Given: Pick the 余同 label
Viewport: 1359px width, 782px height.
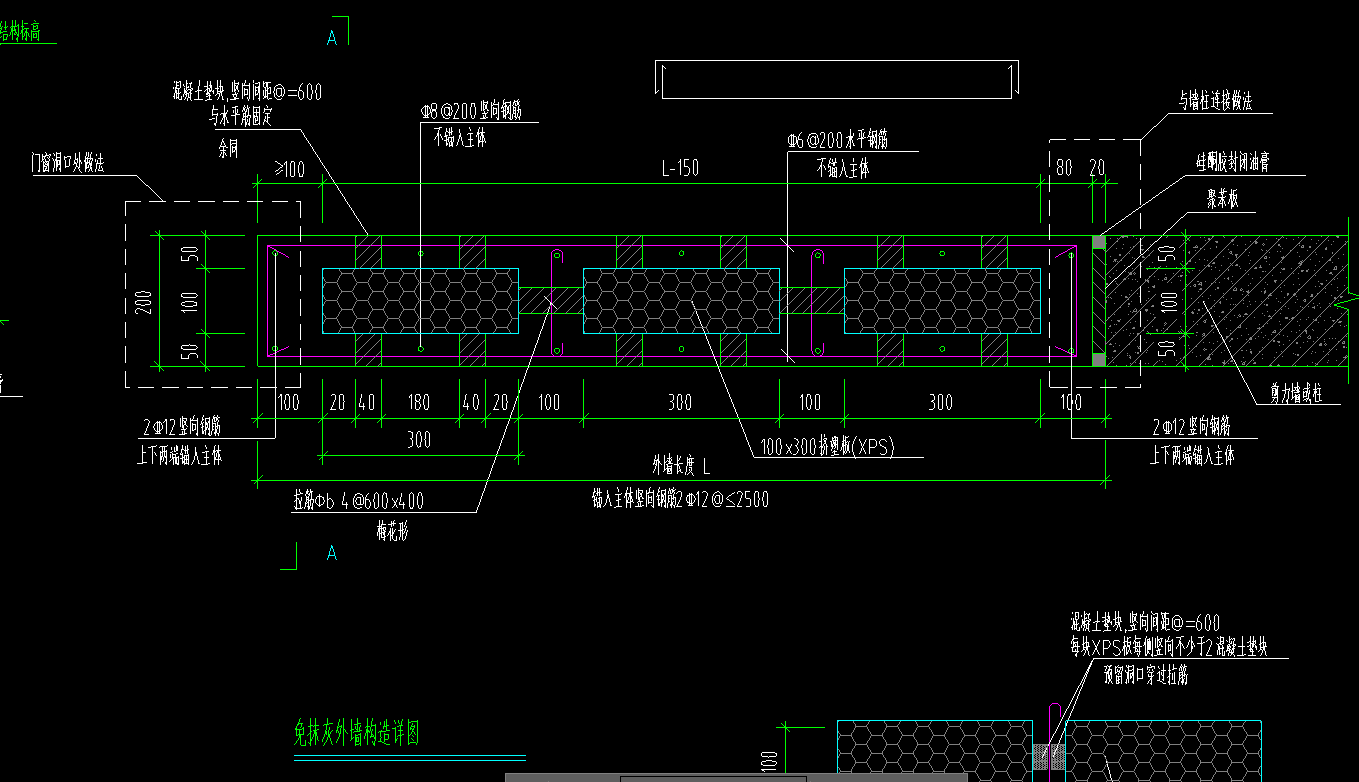Looking at the screenshot, I should (228, 147).
